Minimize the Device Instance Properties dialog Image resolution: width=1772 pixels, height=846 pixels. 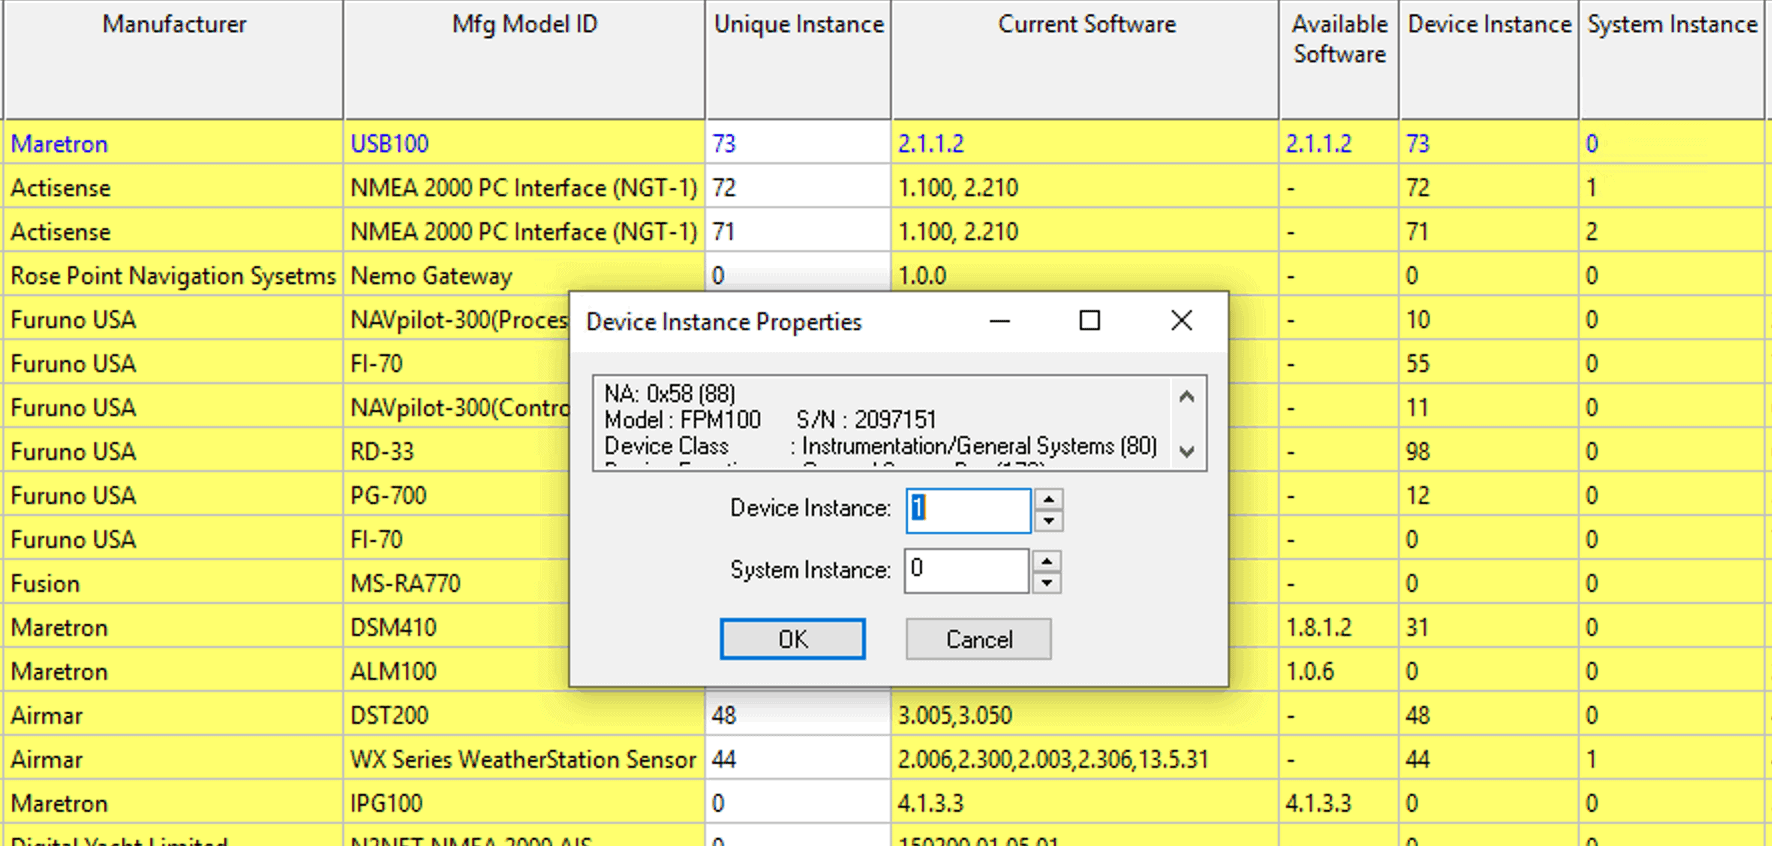click(1000, 321)
